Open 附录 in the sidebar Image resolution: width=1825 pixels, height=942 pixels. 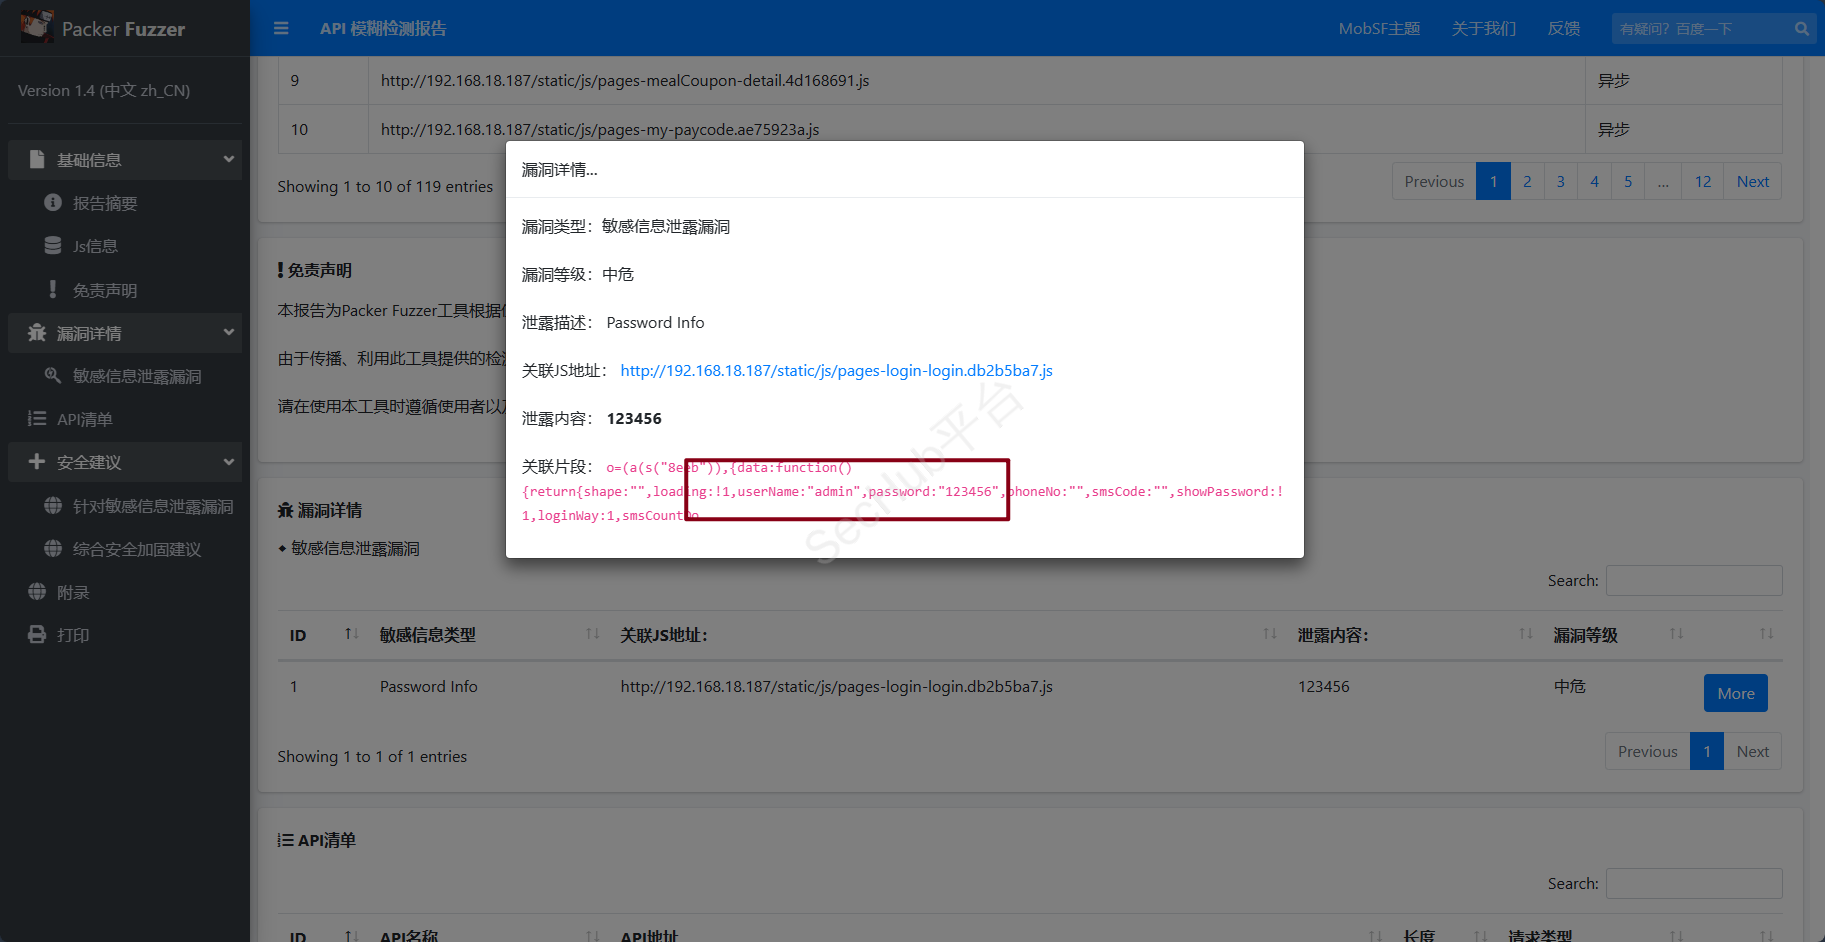click(72, 592)
